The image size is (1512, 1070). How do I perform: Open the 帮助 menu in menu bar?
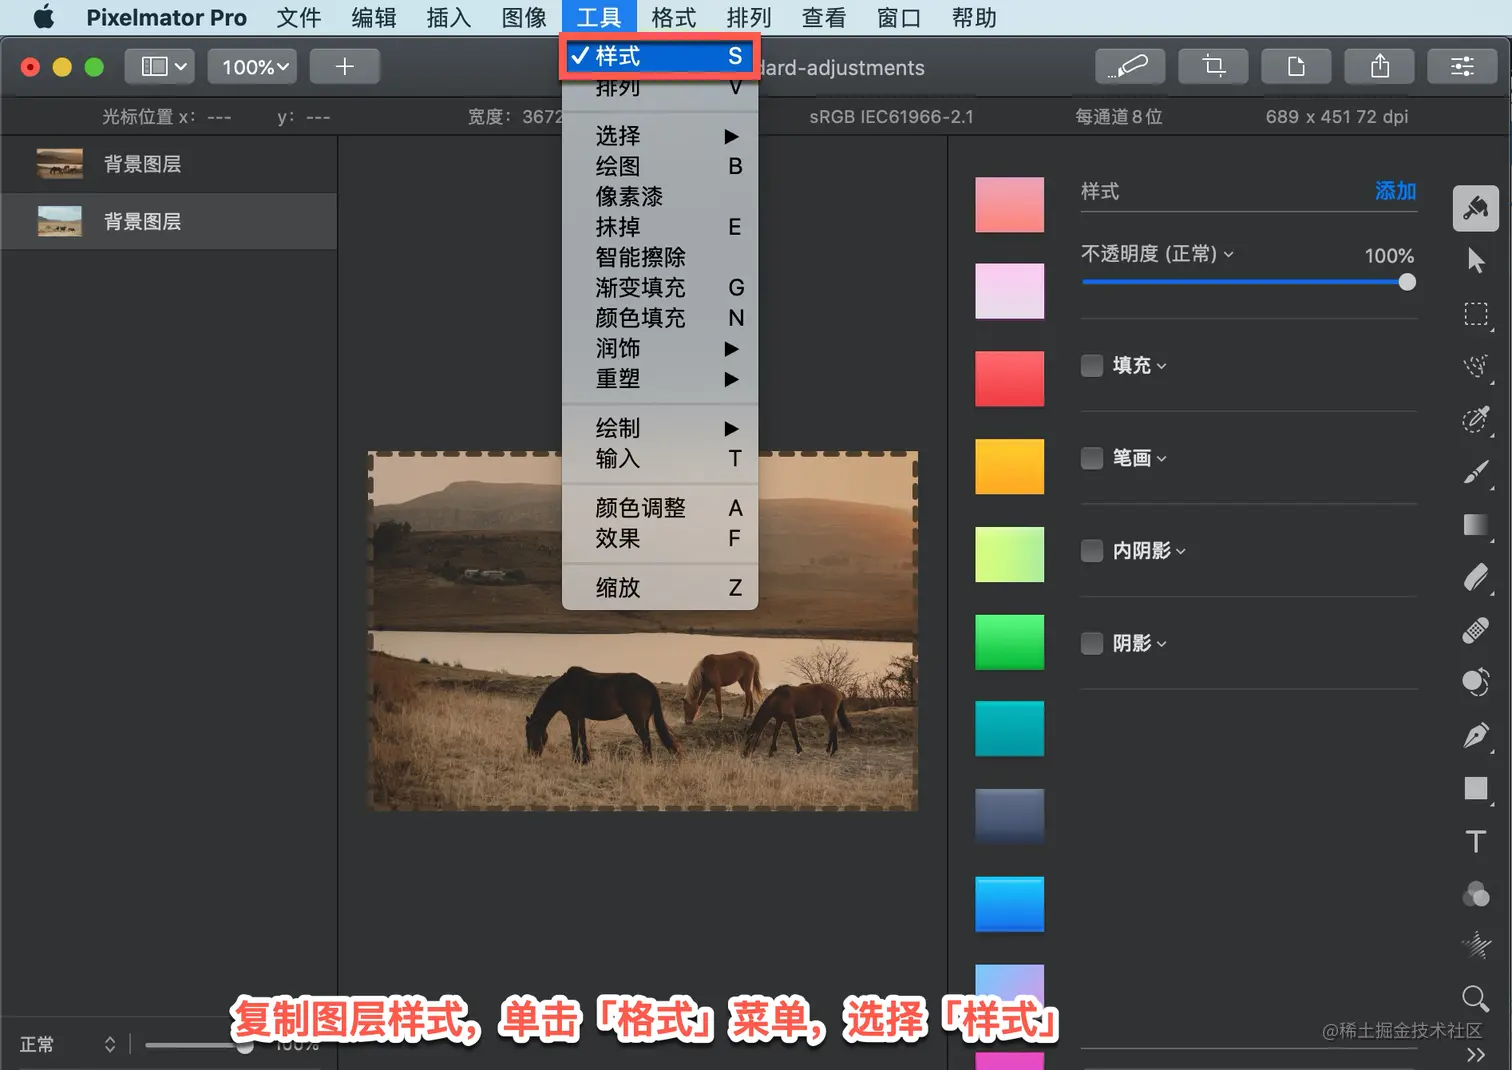pos(974,17)
